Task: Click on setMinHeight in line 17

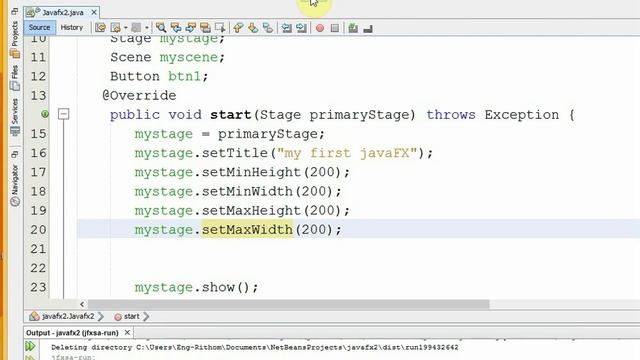Action: point(251,172)
